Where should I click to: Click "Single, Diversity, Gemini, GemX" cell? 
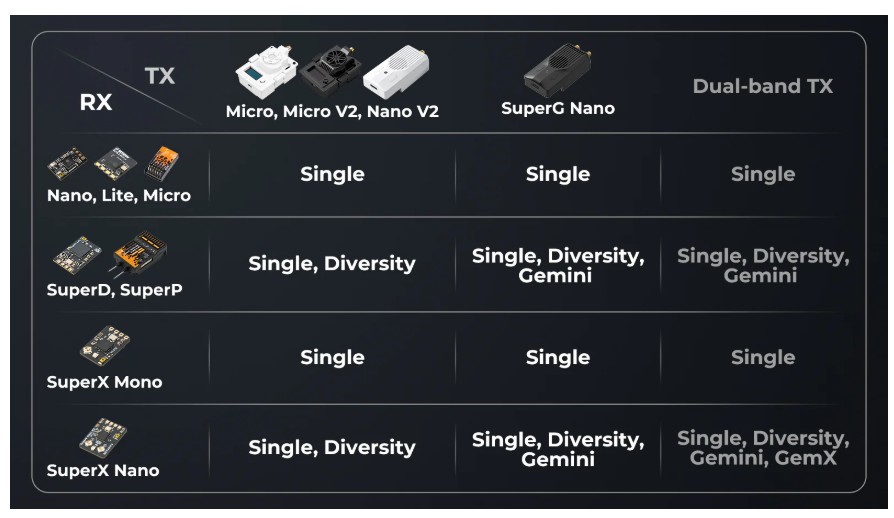(763, 448)
